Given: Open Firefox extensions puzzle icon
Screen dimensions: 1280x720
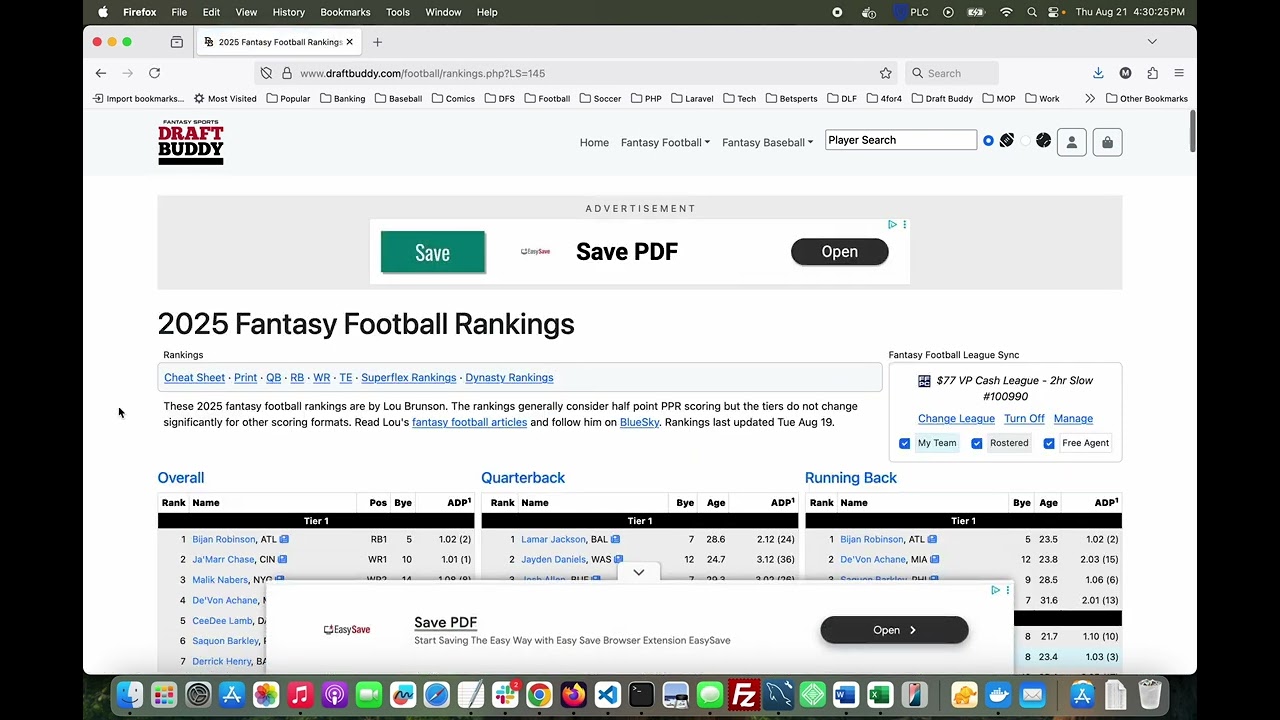Looking at the screenshot, I should pos(1152,73).
